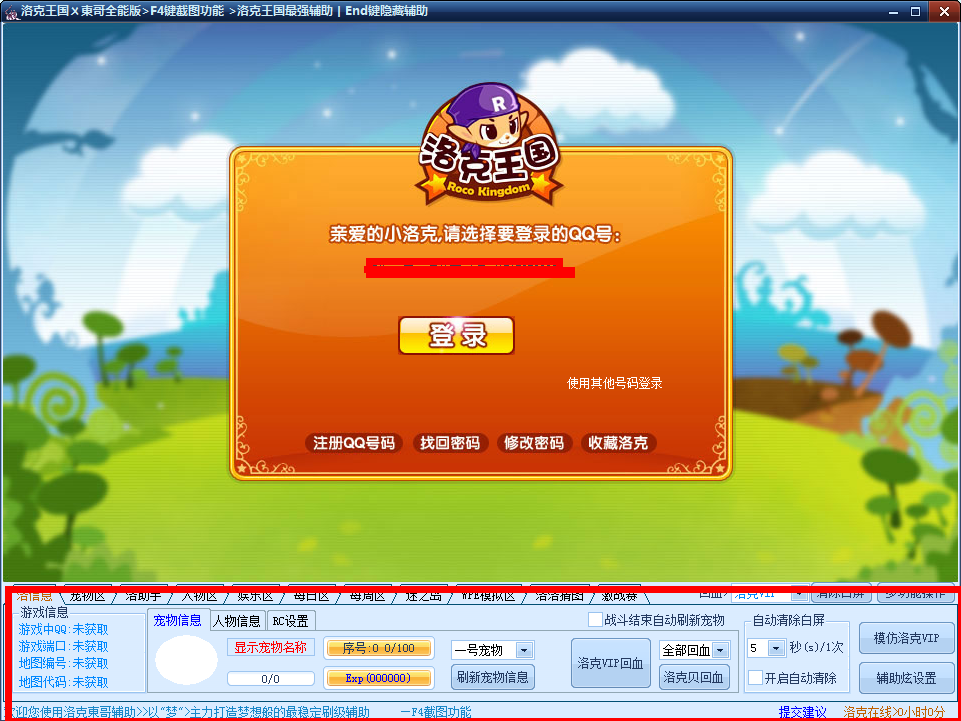Open 注册QQ号码 registration button
Image resolution: width=961 pixels, height=721 pixels.
click(x=354, y=443)
